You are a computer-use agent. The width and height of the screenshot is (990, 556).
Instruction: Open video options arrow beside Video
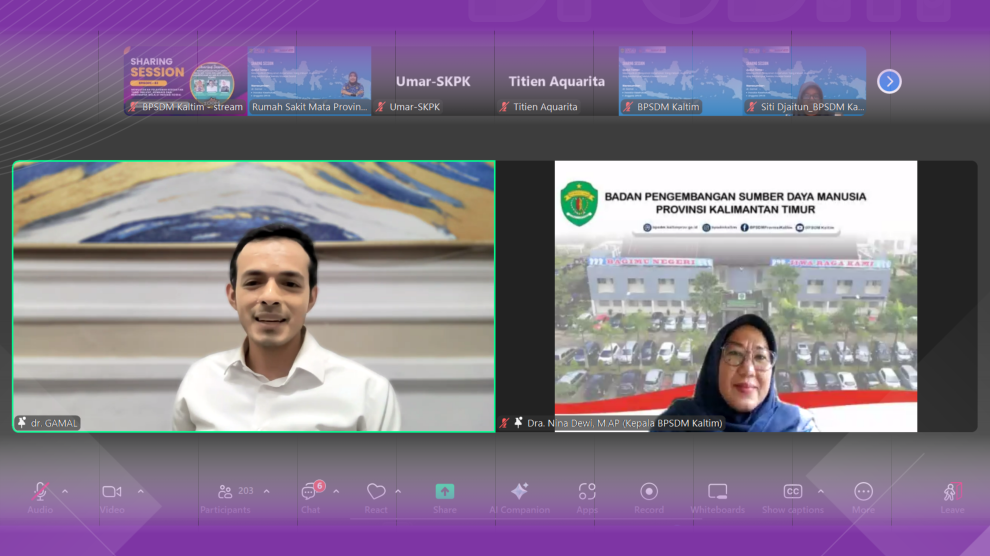coord(141,491)
